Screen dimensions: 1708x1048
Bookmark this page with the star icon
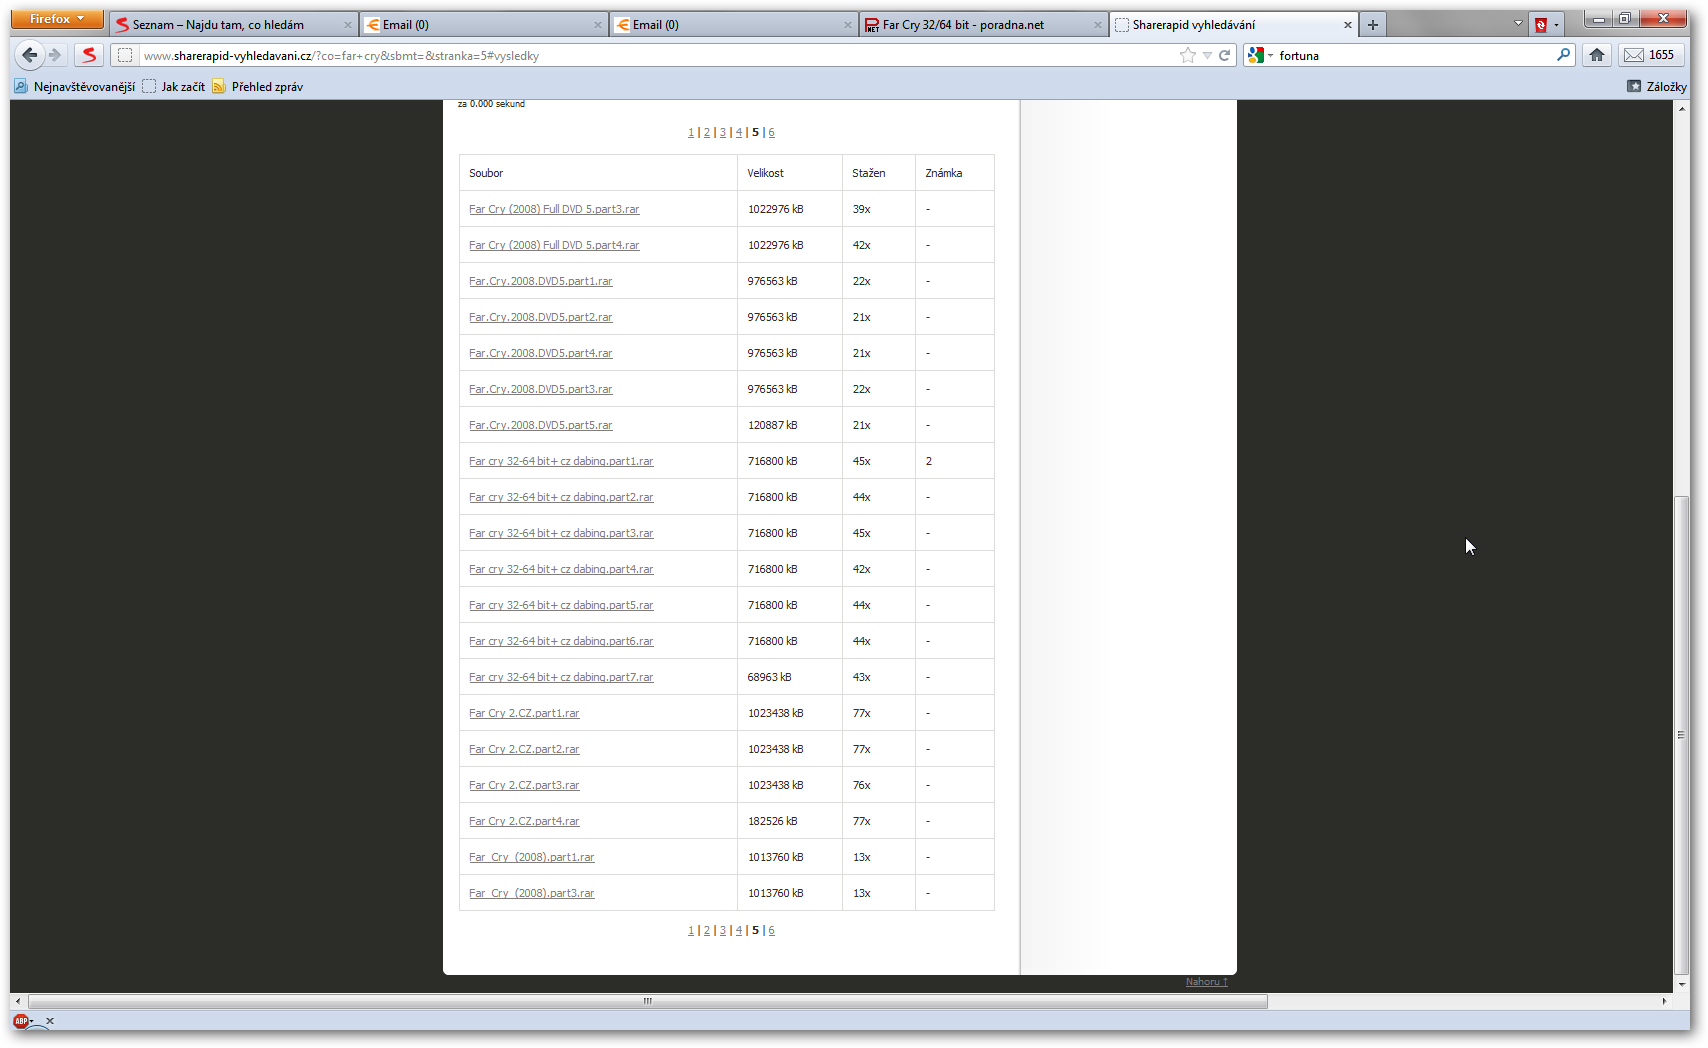click(1187, 55)
